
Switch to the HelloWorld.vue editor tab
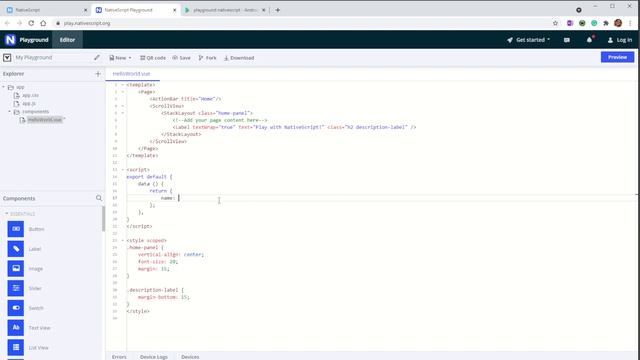[x=131, y=74]
